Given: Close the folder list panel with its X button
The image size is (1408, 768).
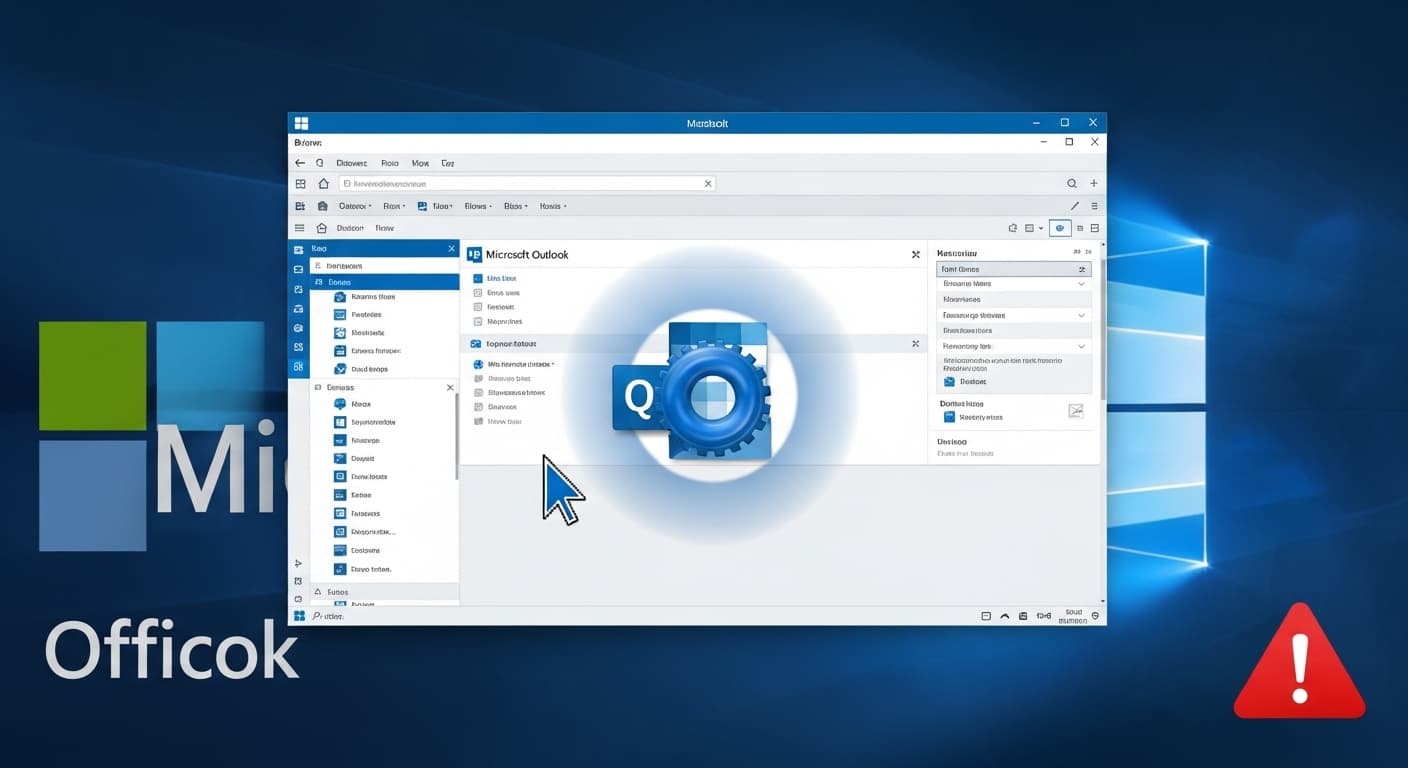Looking at the screenshot, I should pyautogui.click(x=450, y=387).
